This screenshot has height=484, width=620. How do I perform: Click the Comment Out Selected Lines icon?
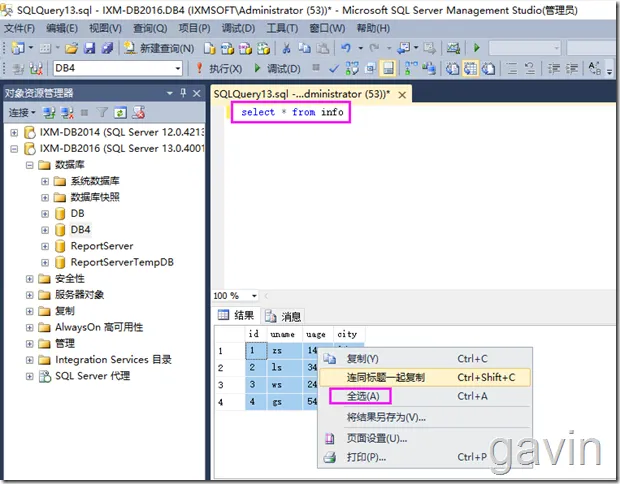(x=512, y=69)
